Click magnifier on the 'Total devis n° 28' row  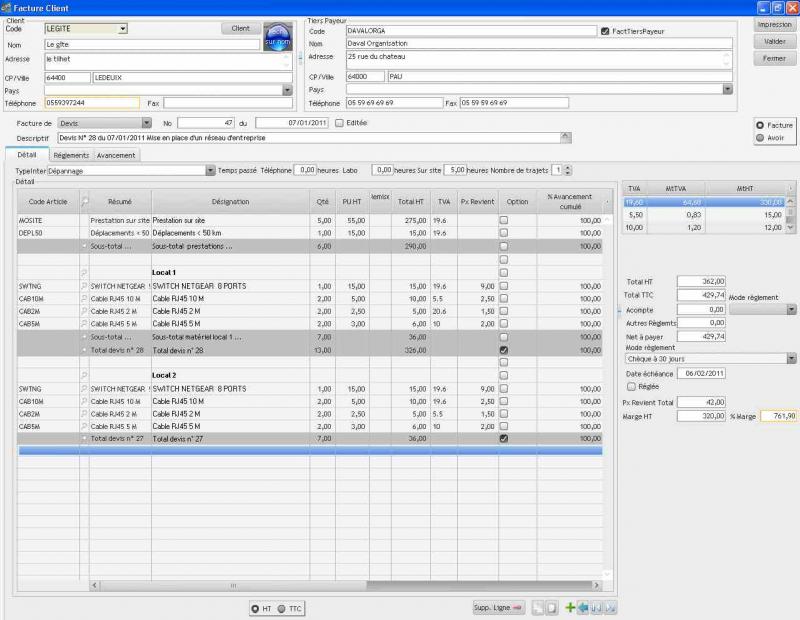(x=84, y=351)
